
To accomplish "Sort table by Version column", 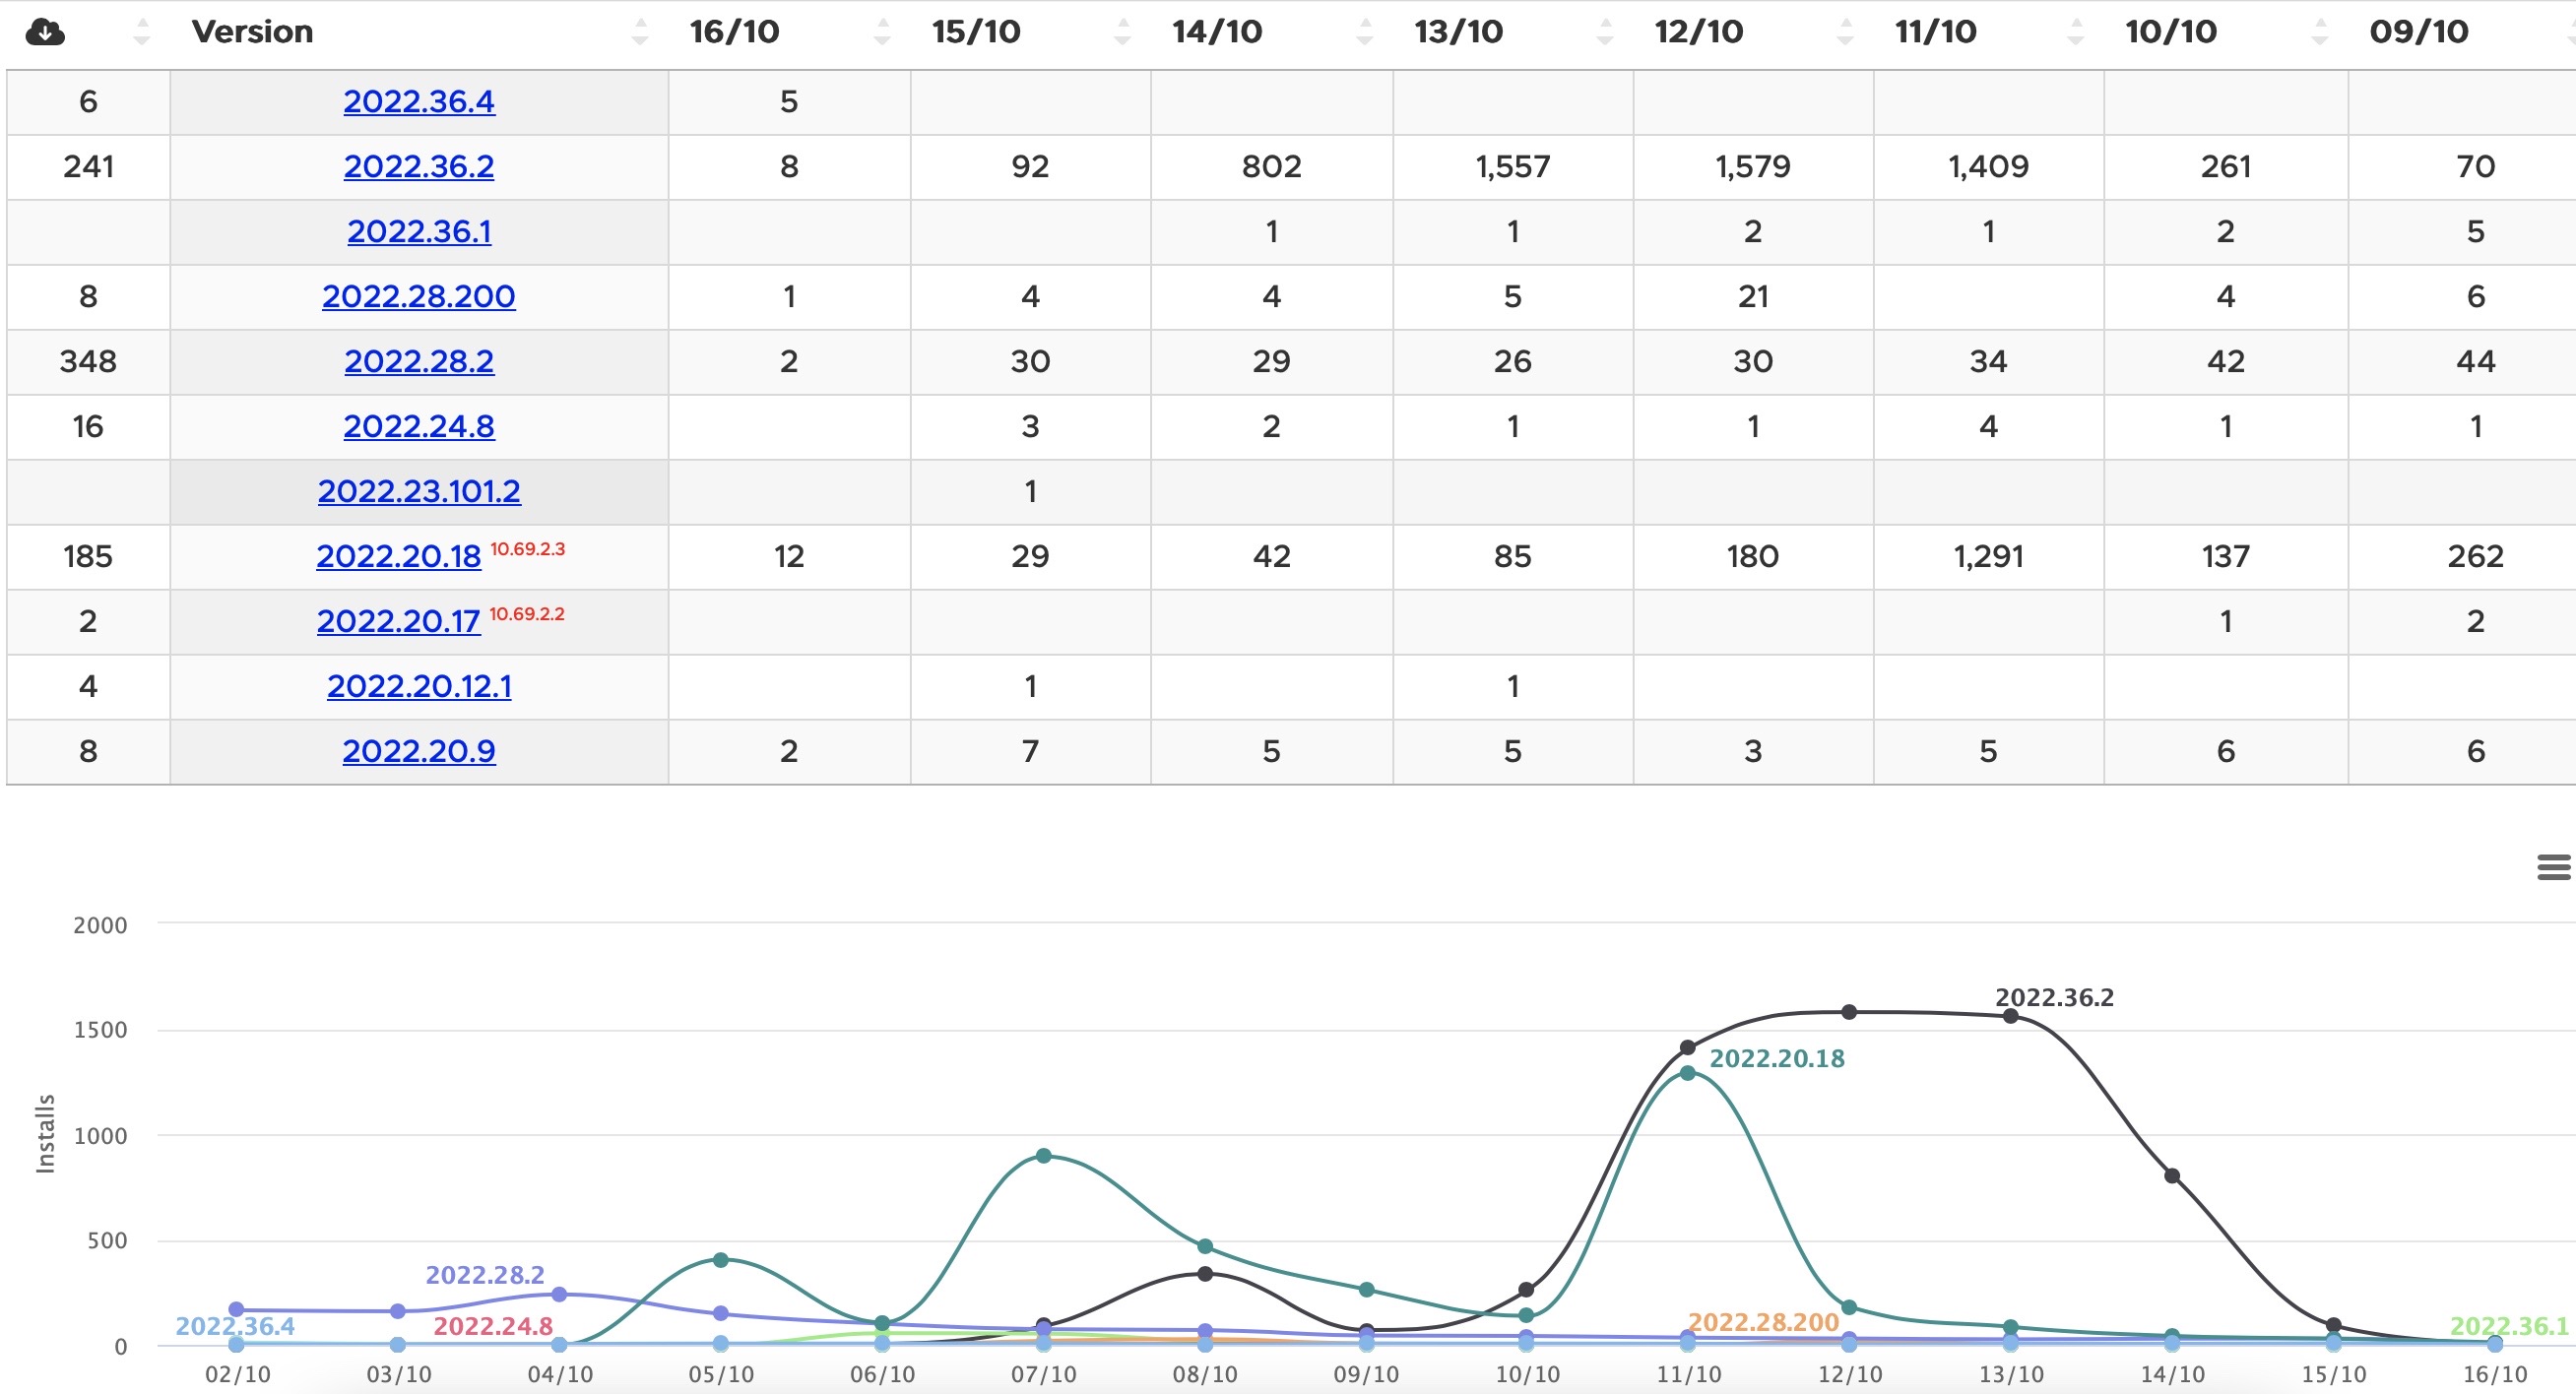I will click(x=252, y=32).
